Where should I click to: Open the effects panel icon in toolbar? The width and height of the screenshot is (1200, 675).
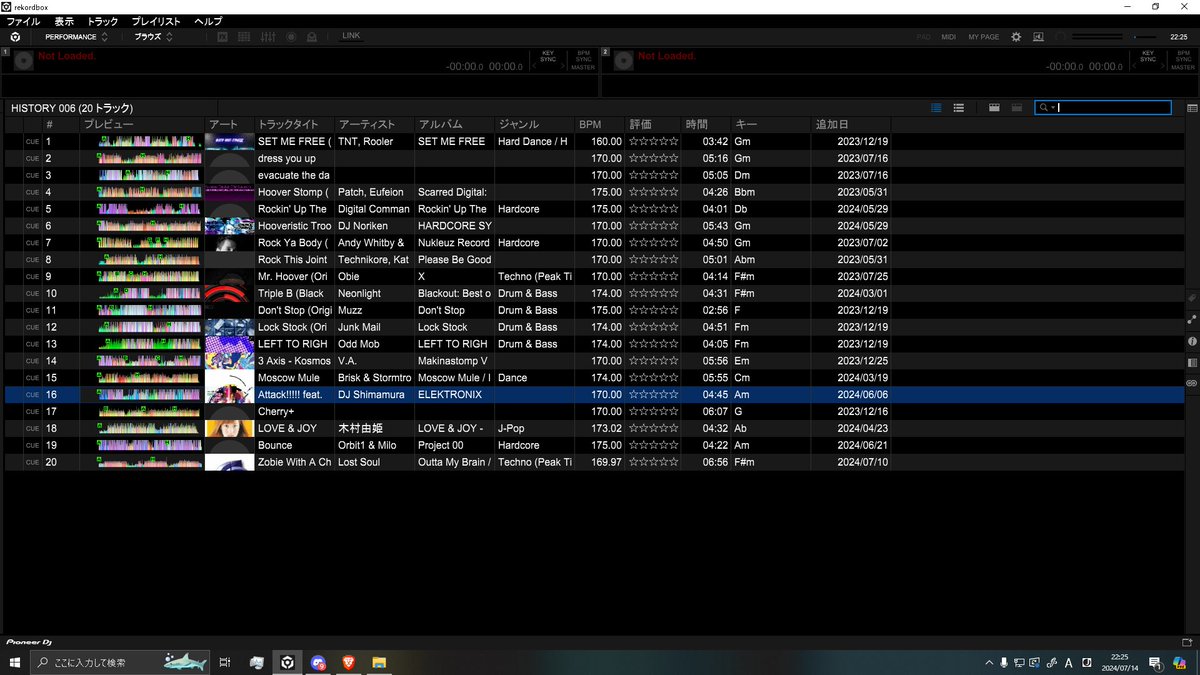[222, 37]
